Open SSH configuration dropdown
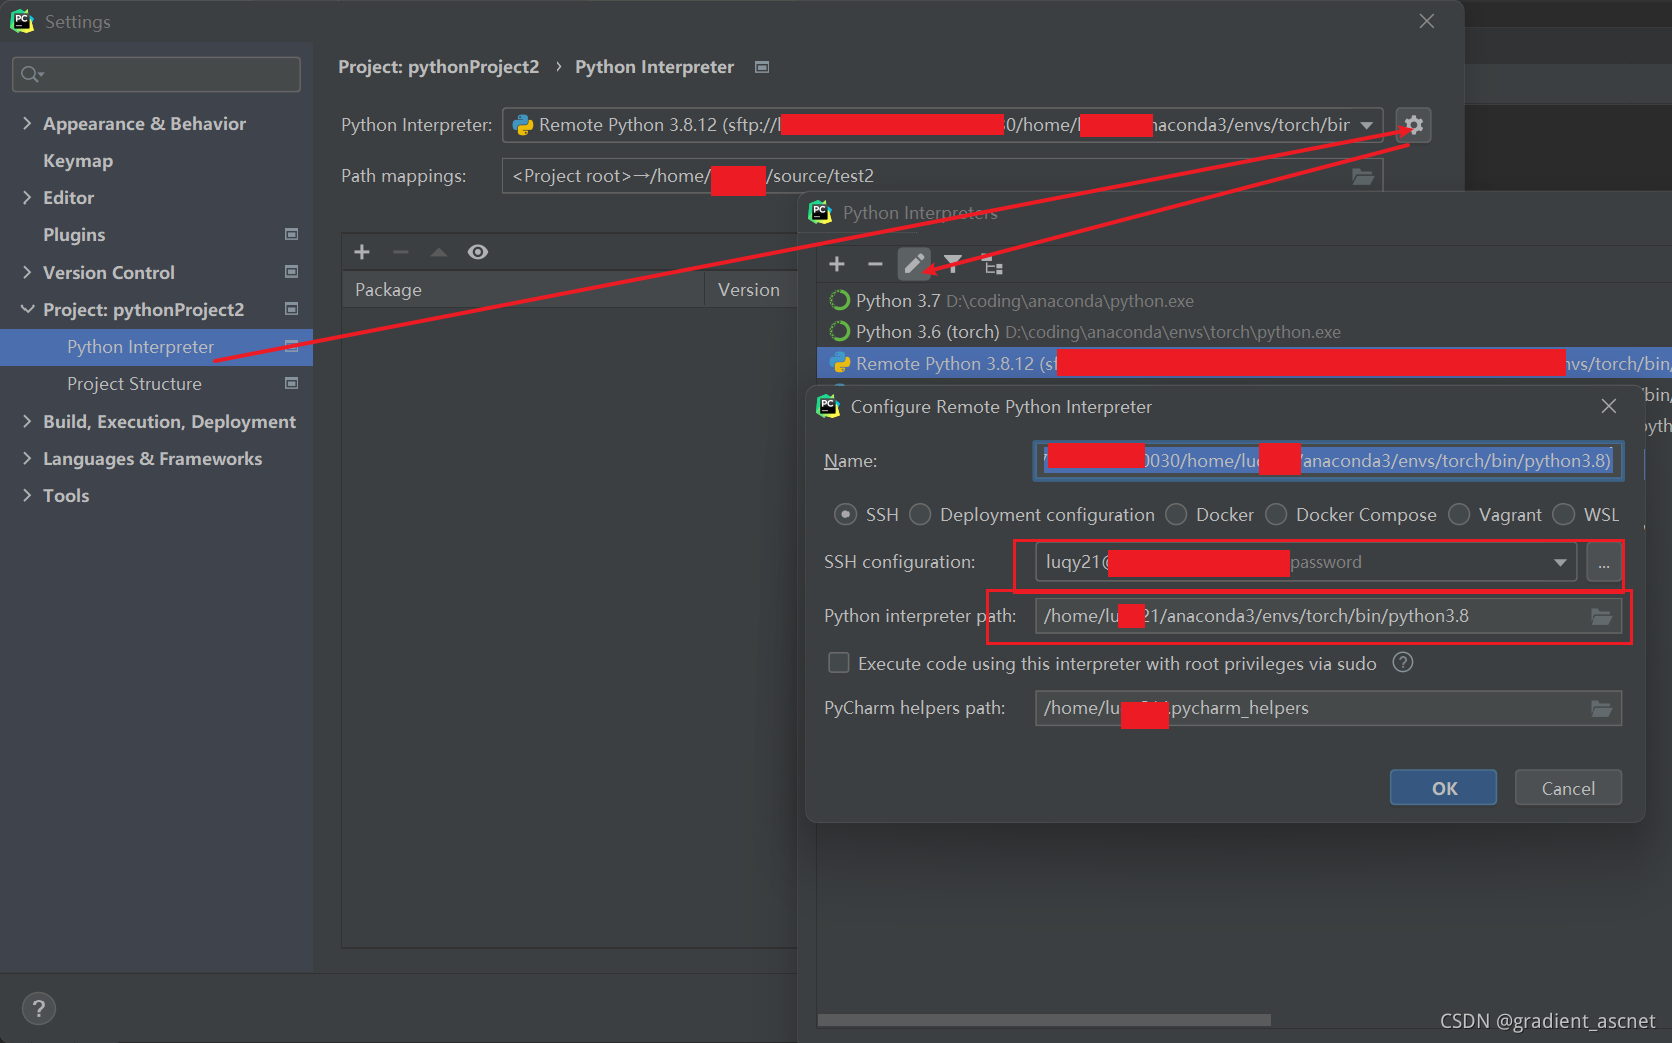The image size is (1672, 1043). 1560,562
